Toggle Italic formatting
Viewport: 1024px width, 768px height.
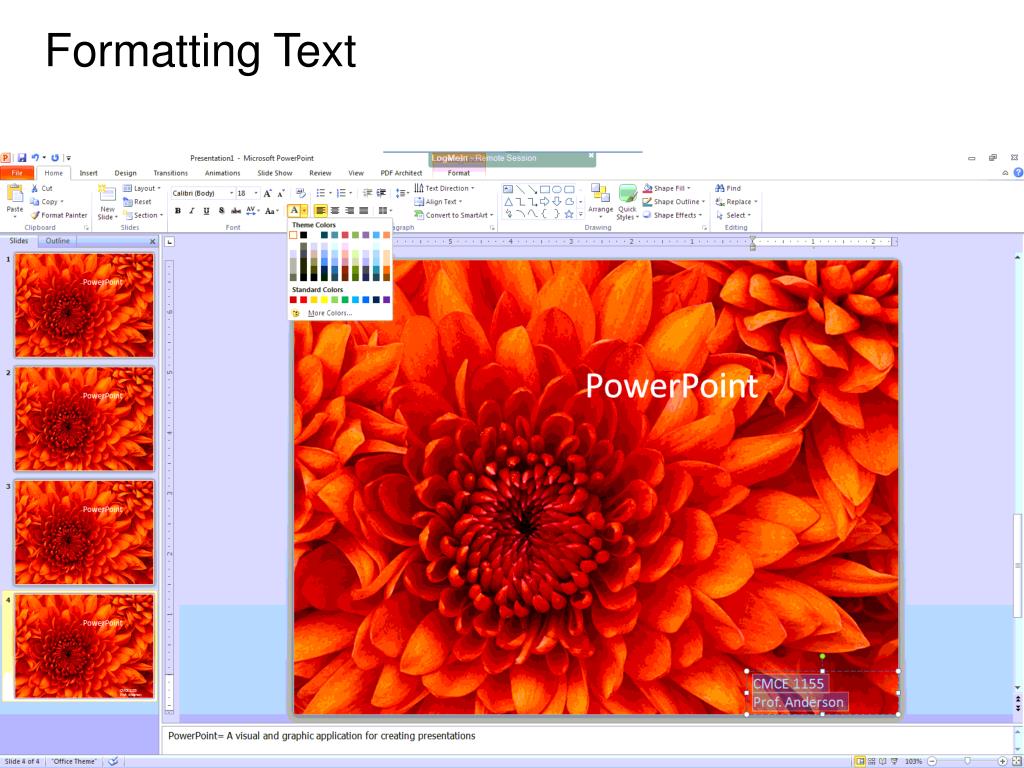[x=191, y=211]
